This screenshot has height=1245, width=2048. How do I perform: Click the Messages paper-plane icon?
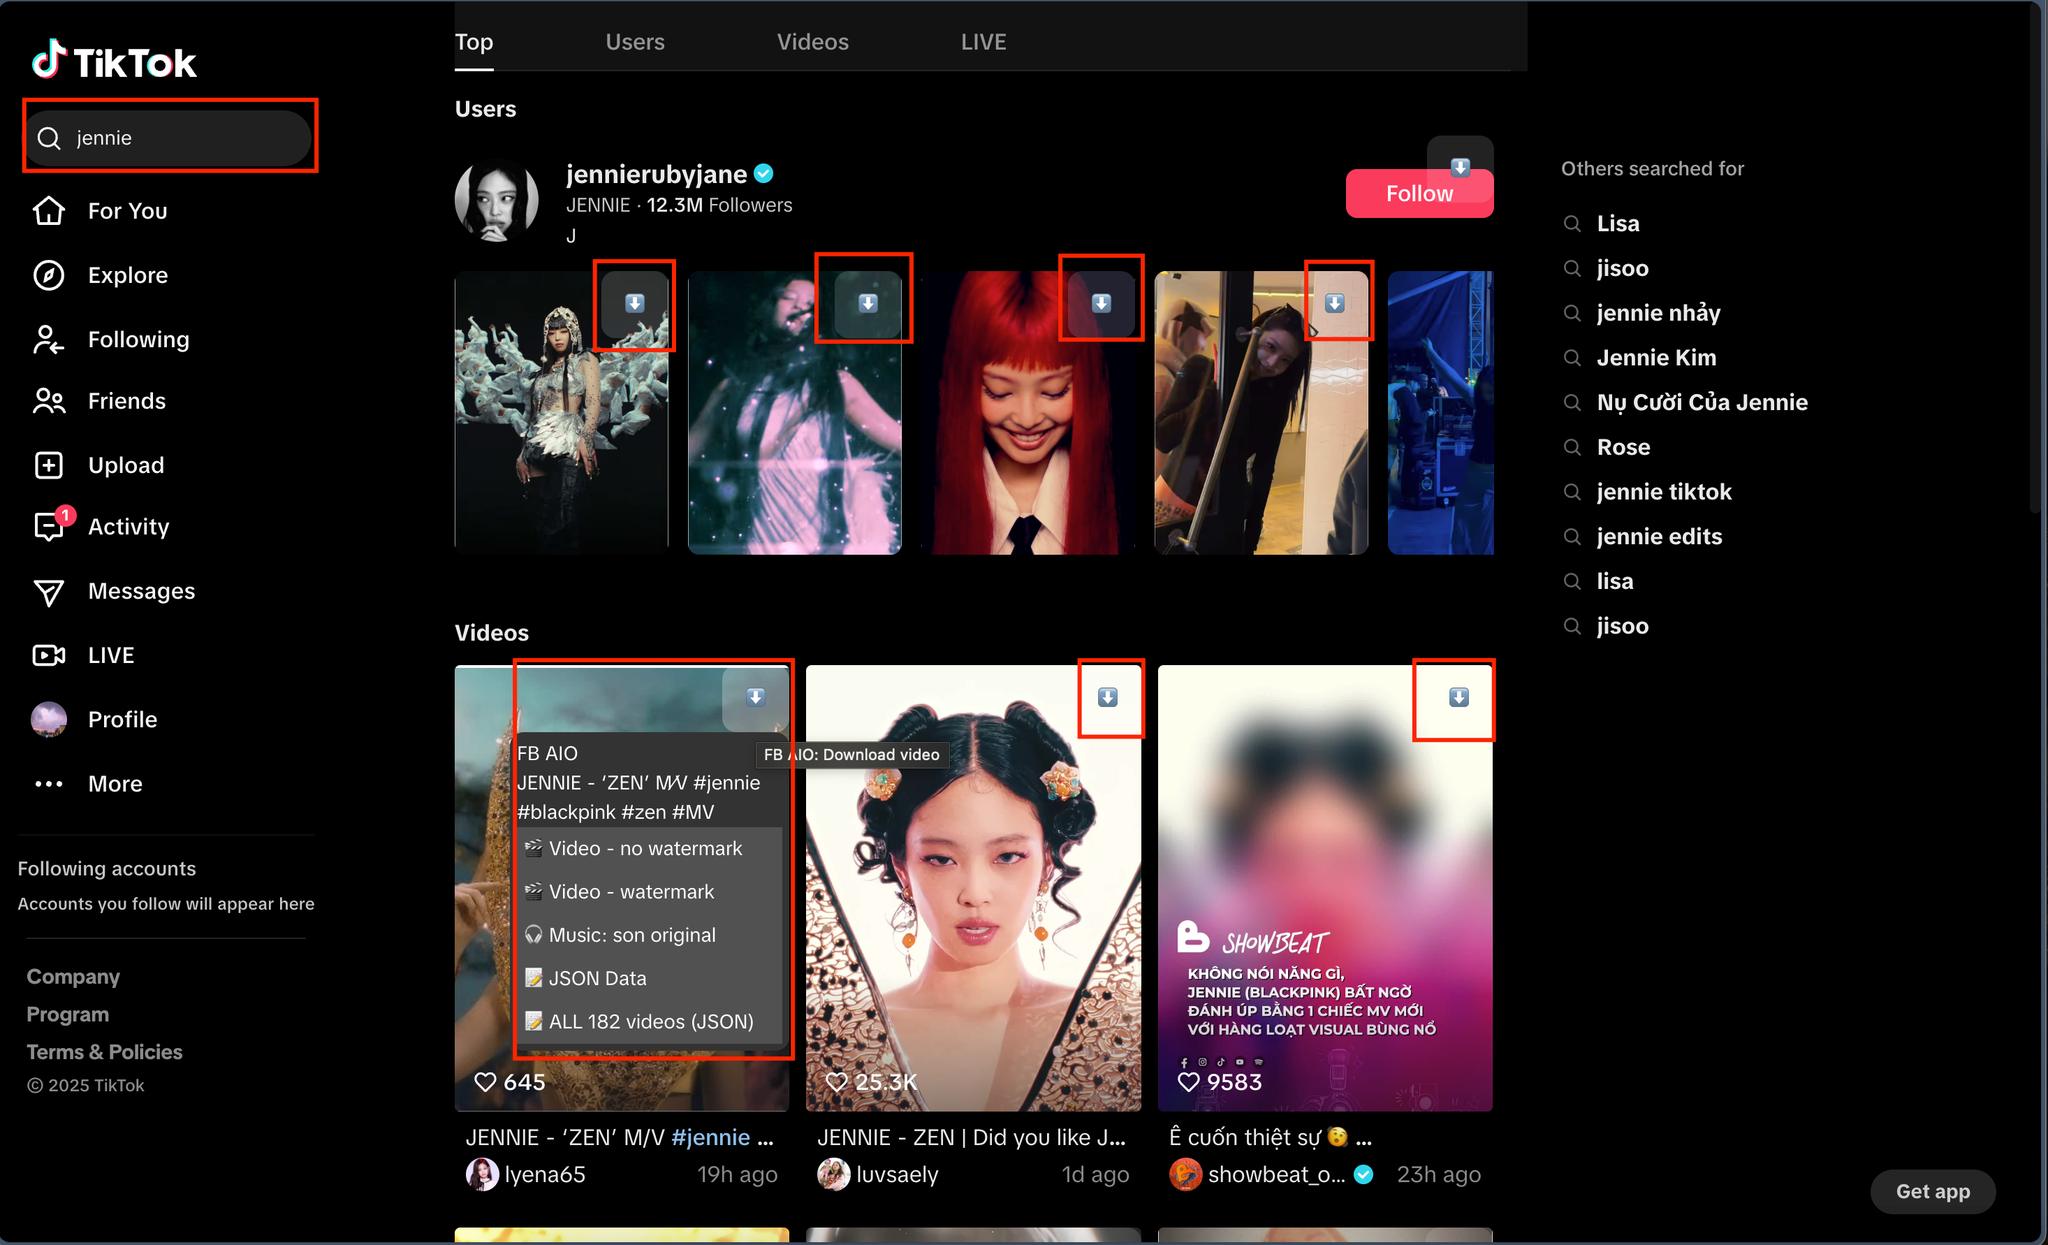49,592
